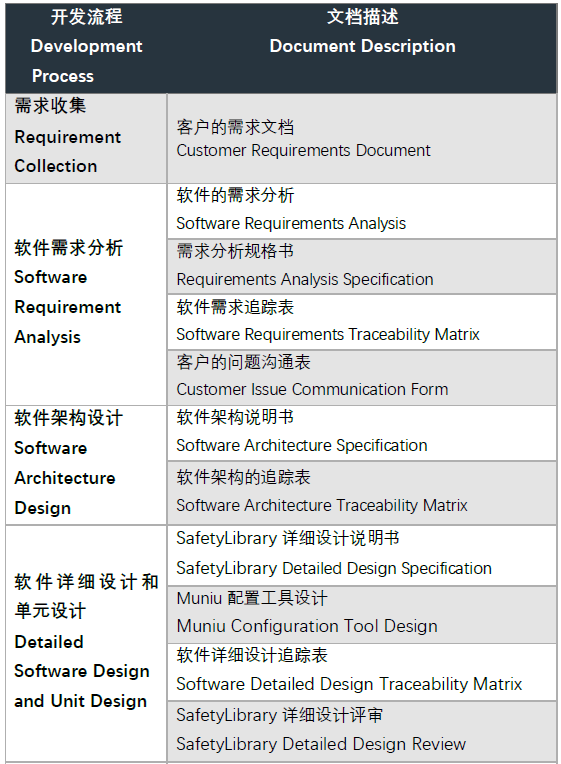Select the Software Detailed Design Traceability Matrix cell
Screen dimensions: 561x764
pos(362,672)
